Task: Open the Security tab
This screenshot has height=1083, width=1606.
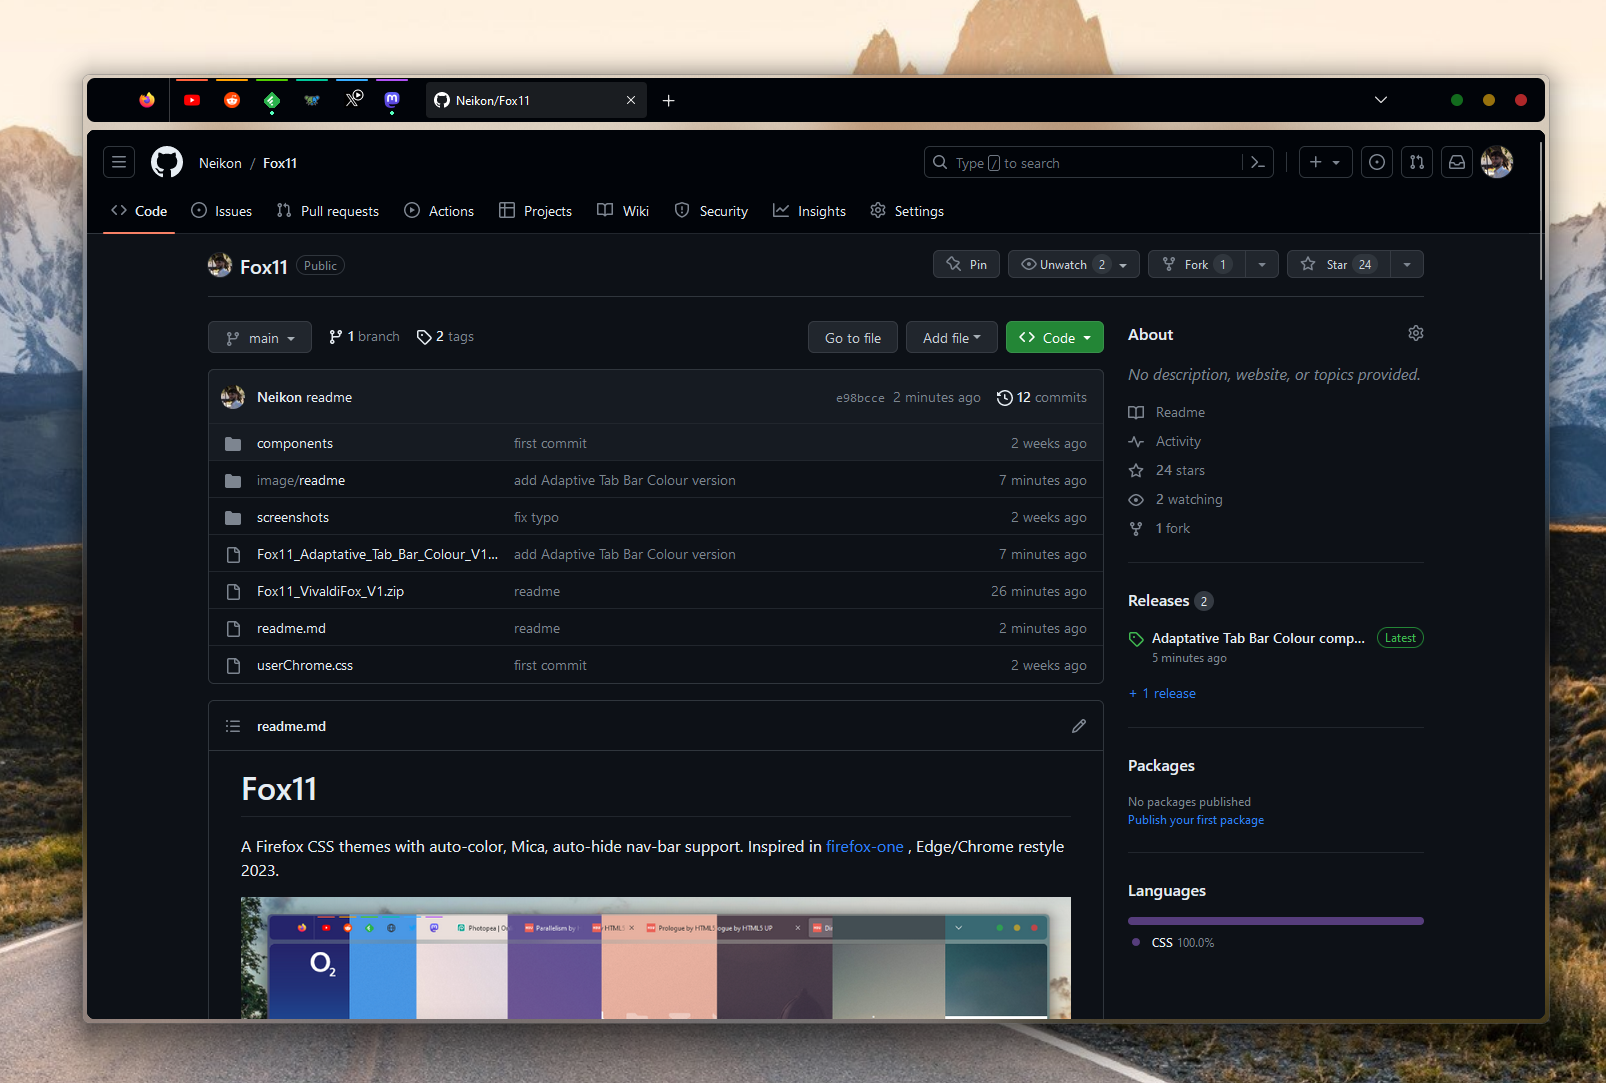Action: [x=711, y=211]
